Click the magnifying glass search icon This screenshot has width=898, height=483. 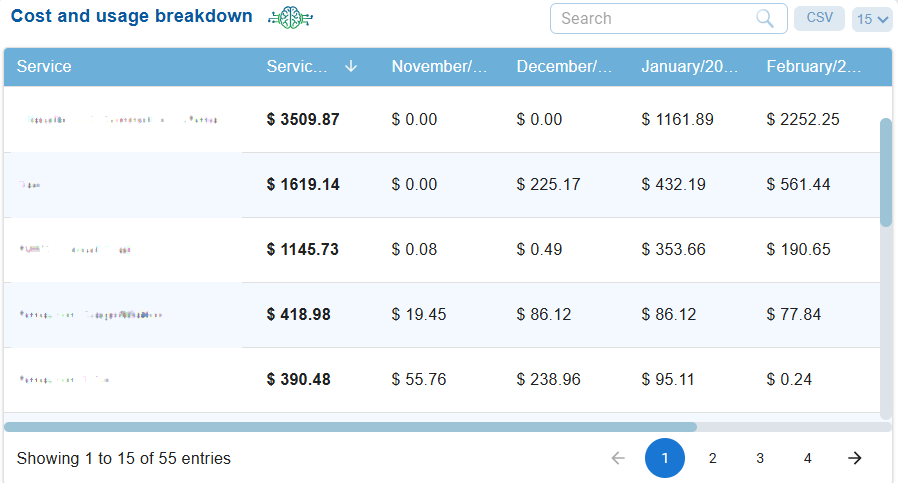tap(765, 18)
